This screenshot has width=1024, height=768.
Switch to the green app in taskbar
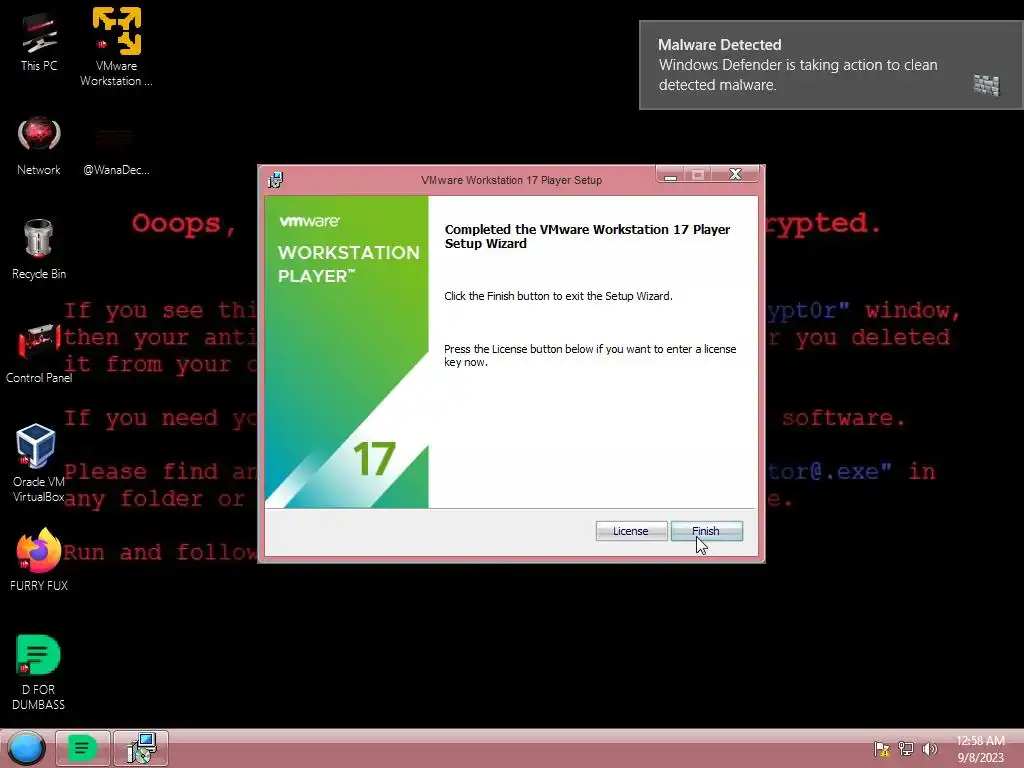point(82,748)
